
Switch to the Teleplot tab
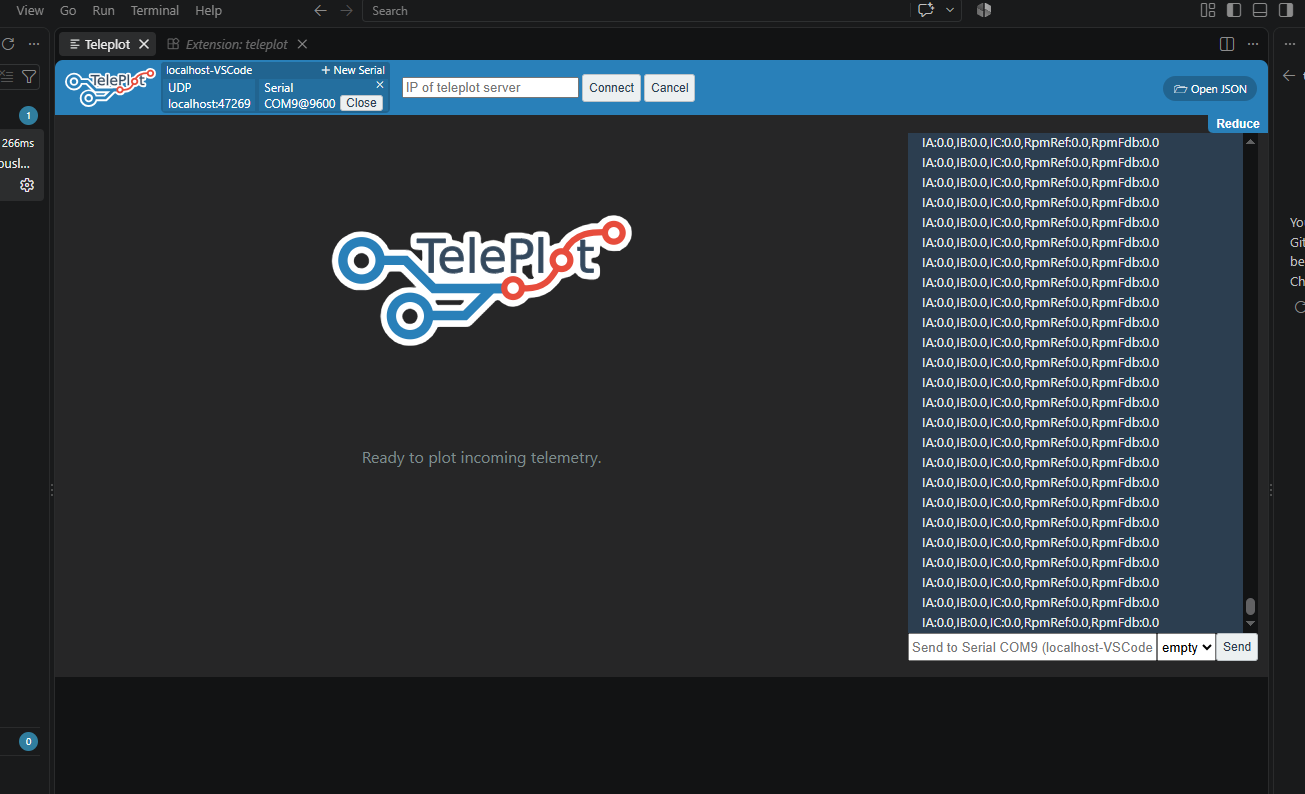pyautogui.click(x=107, y=44)
